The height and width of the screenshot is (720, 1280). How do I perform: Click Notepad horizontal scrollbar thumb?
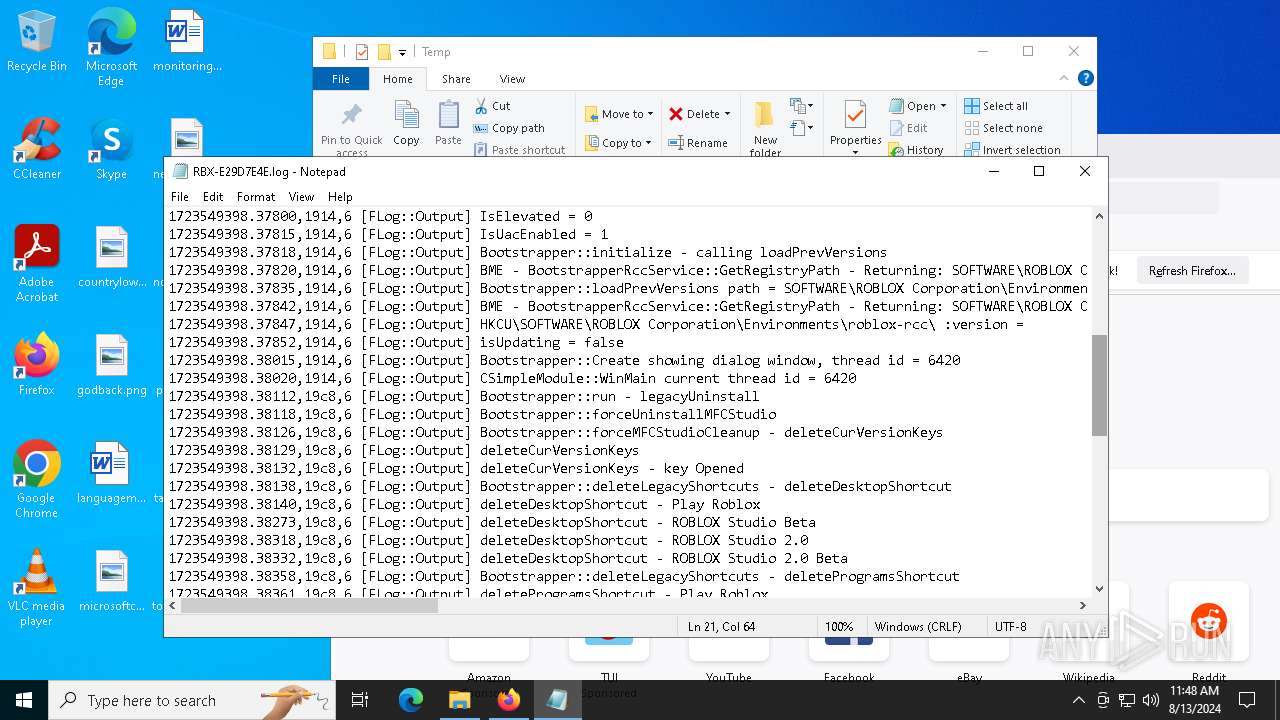point(309,605)
